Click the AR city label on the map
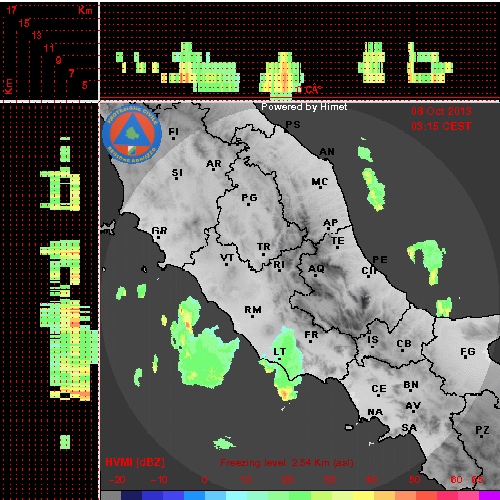The width and height of the screenshot is (500, 500). 214,164
